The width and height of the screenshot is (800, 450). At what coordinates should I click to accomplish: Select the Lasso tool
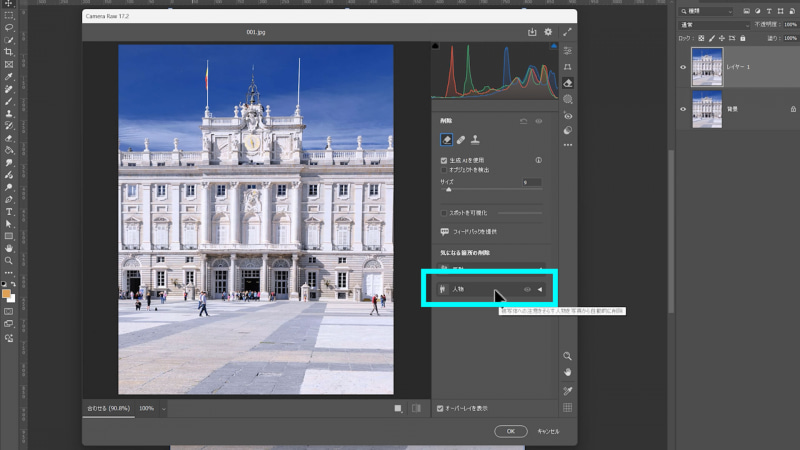pos(9,28)
